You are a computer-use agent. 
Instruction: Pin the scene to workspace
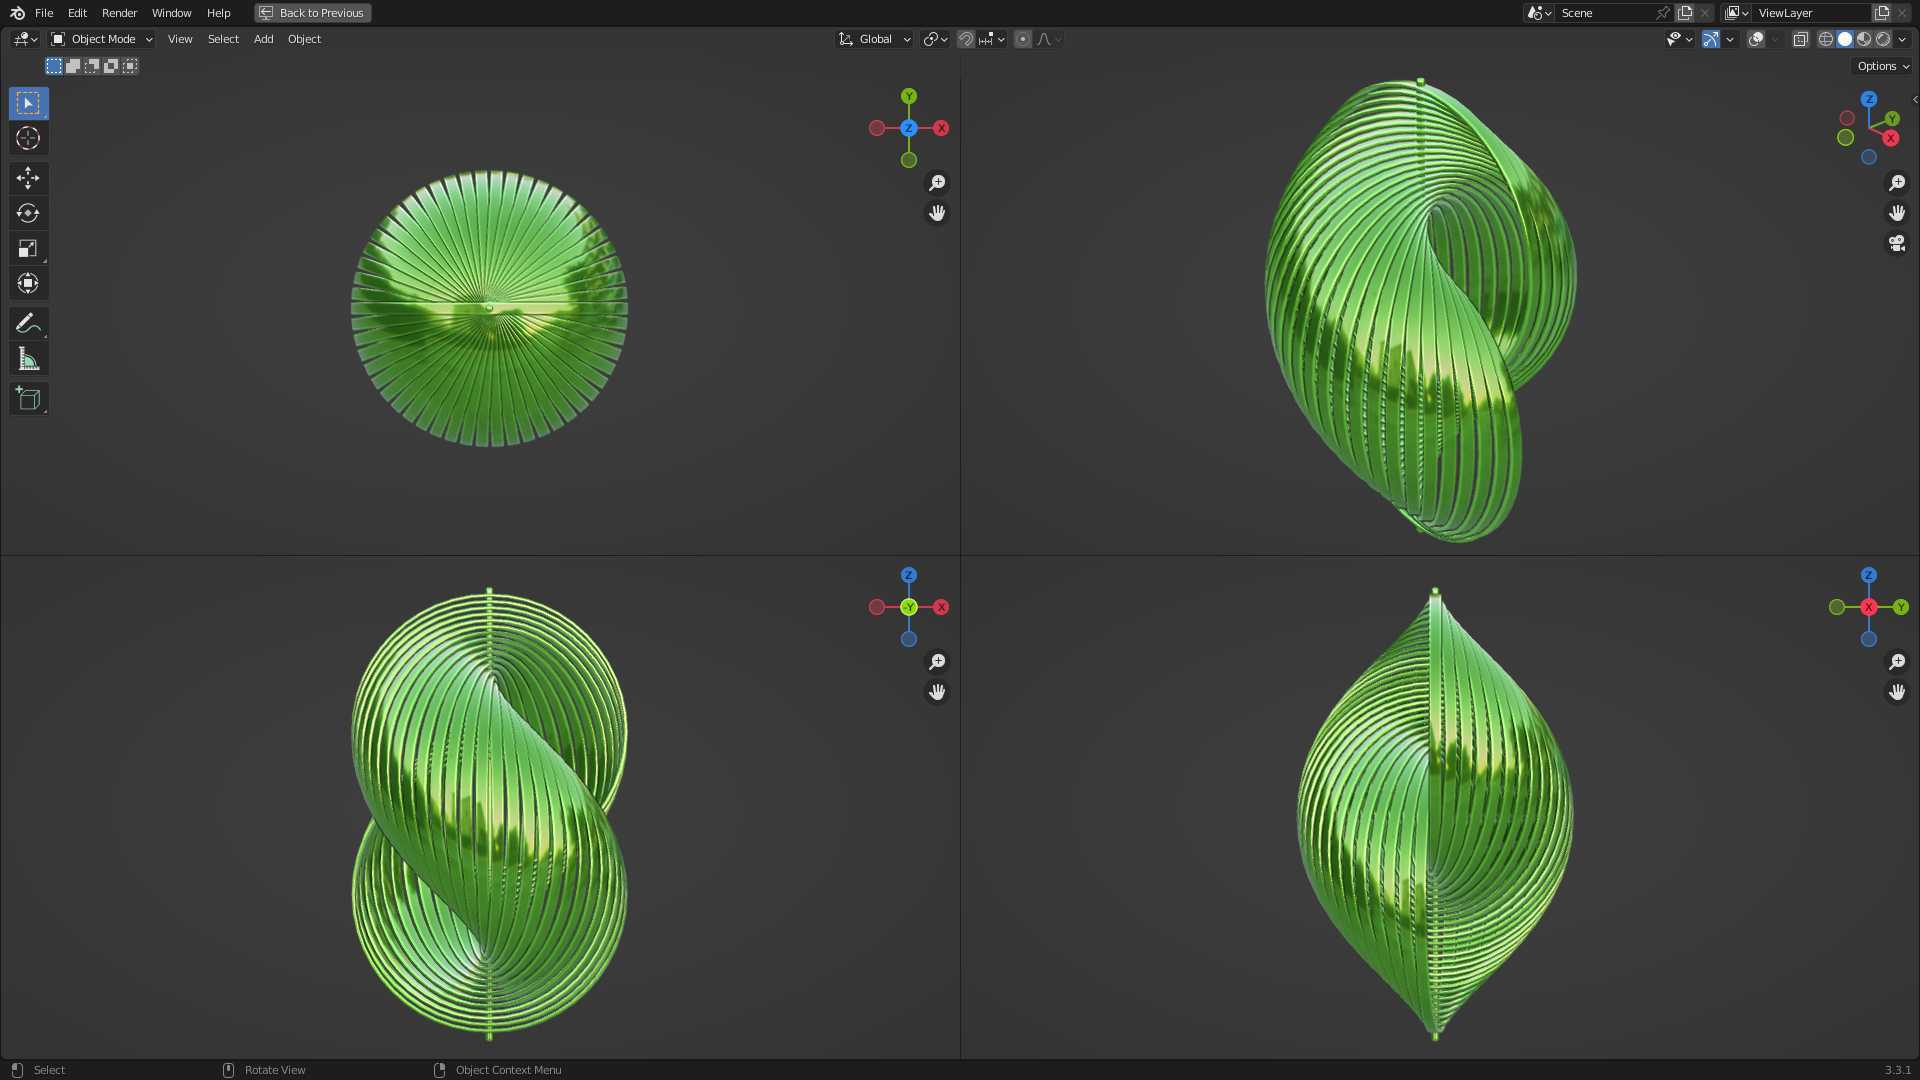[x=1662, y=13]
